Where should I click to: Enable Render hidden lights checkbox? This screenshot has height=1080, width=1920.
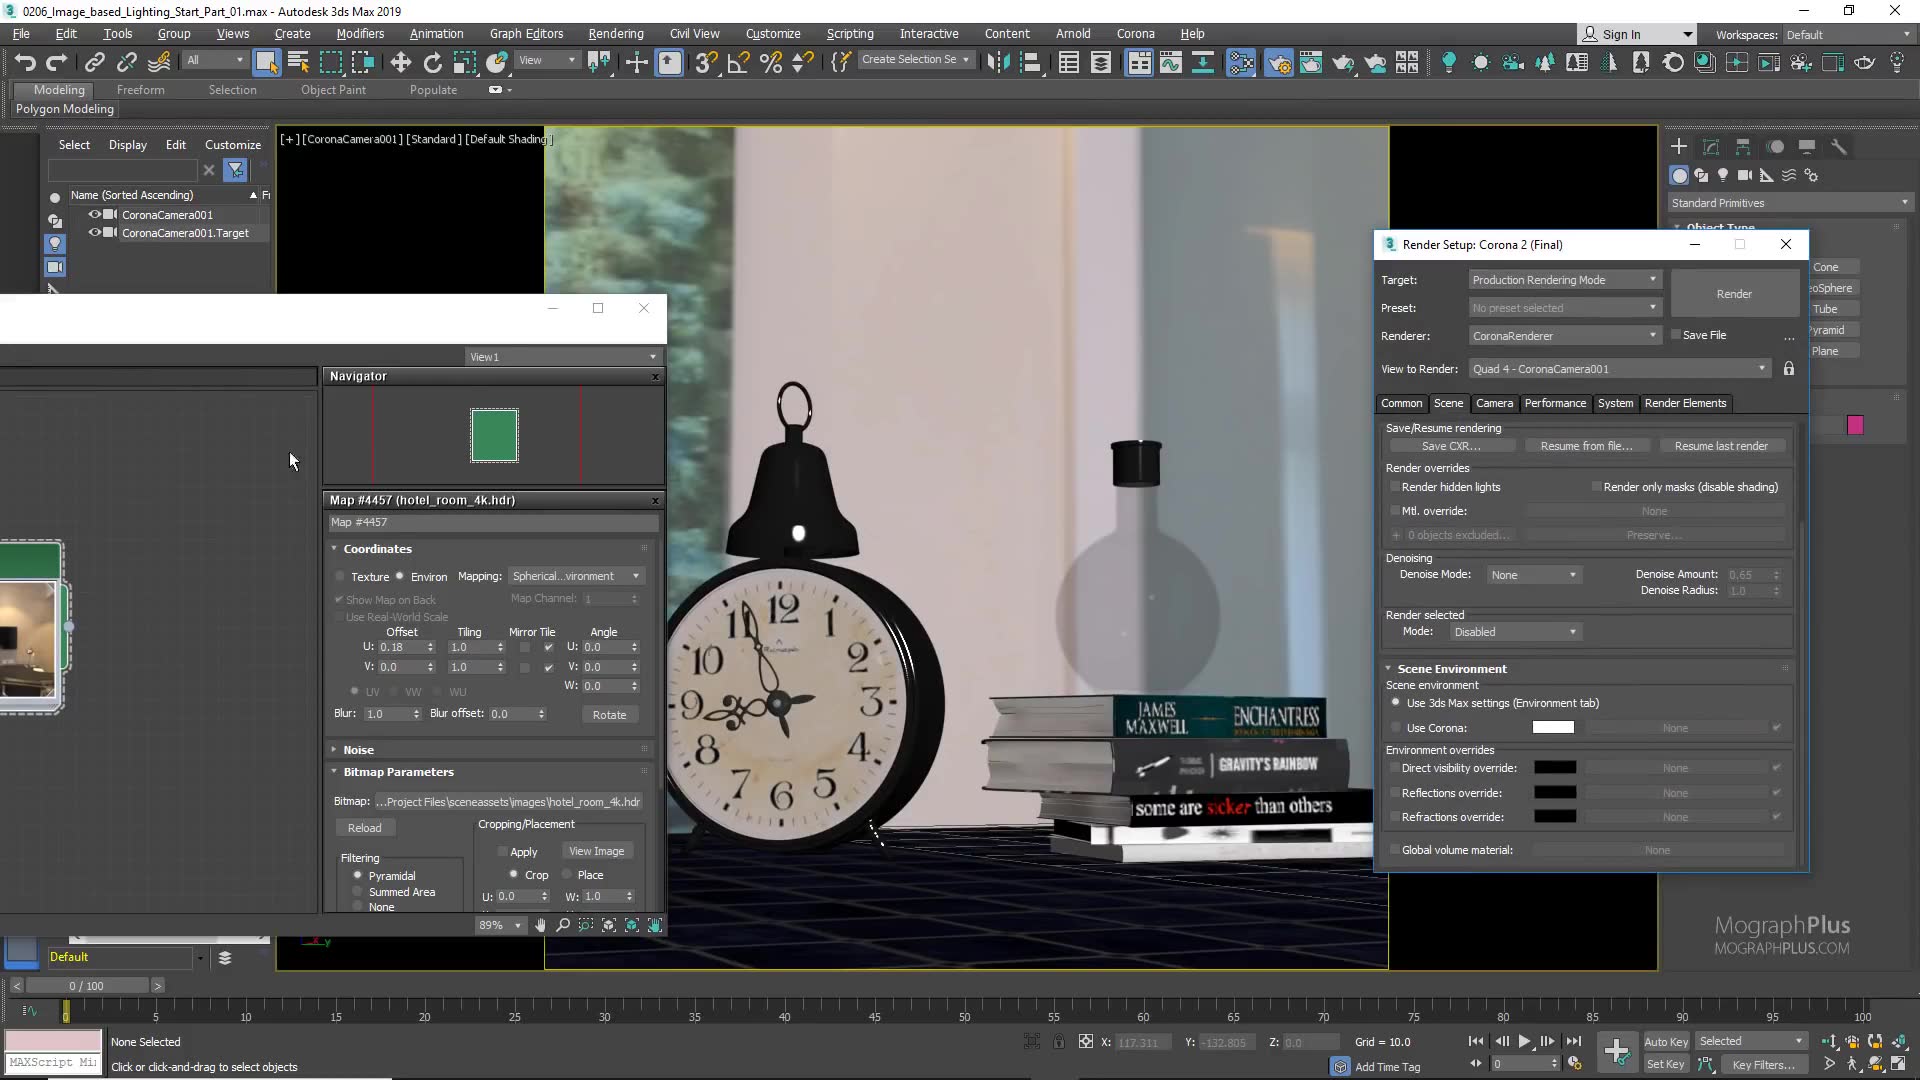click(x=1395, y=487)
